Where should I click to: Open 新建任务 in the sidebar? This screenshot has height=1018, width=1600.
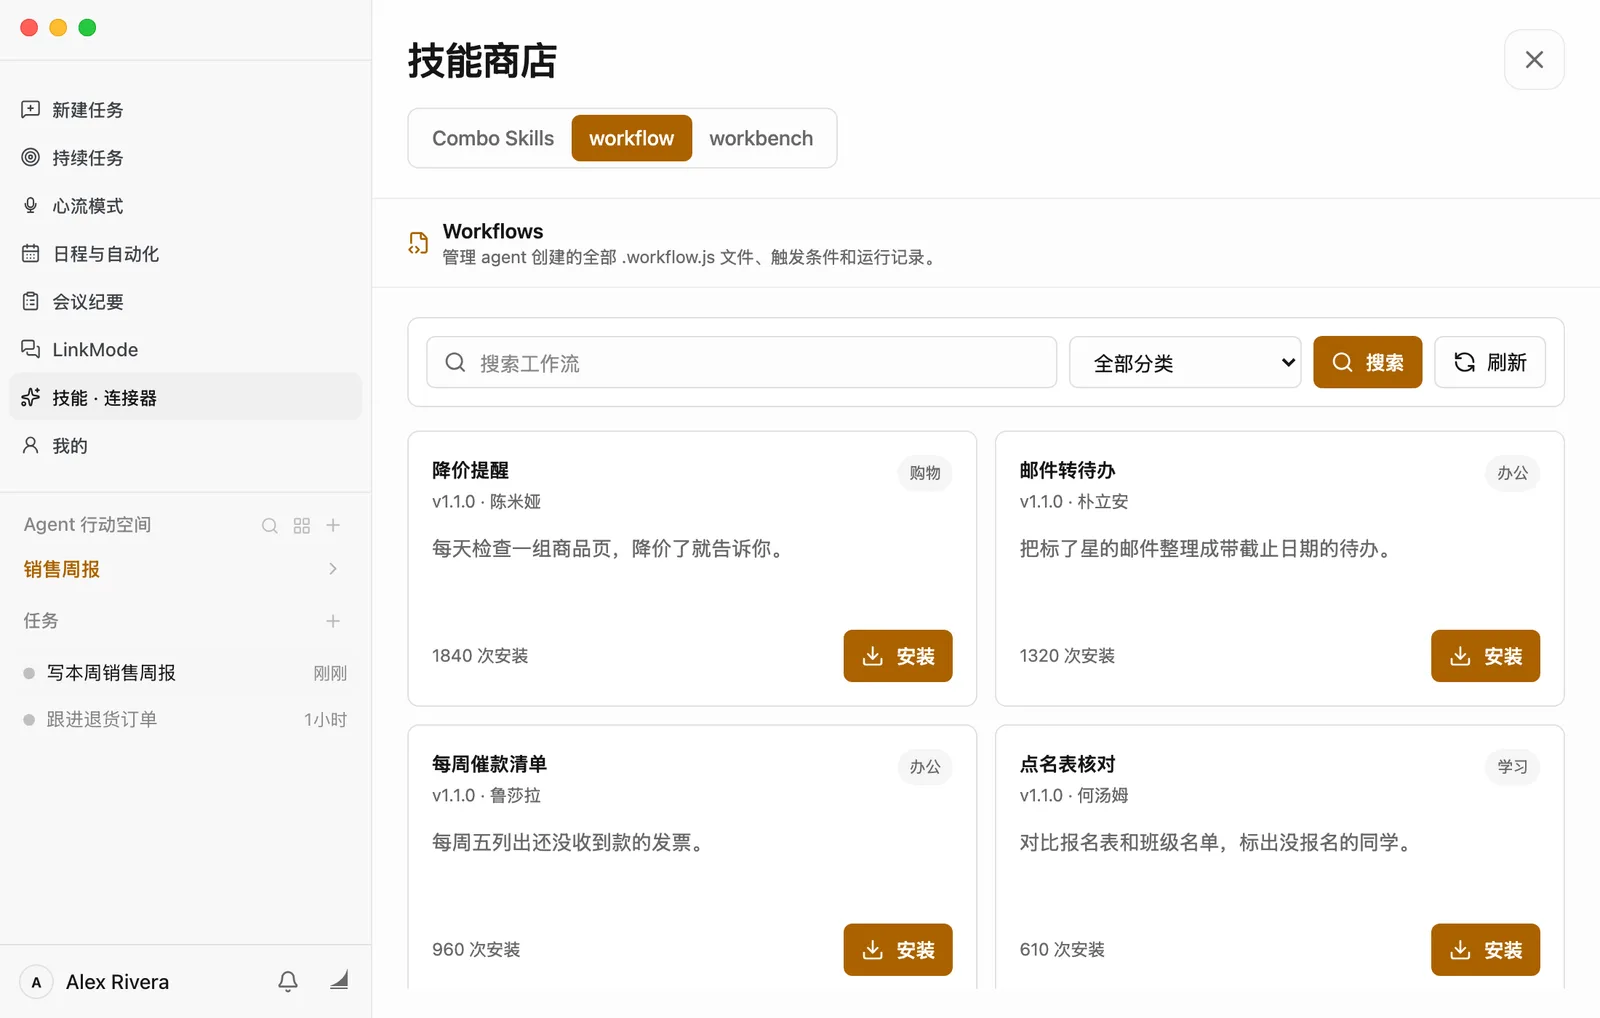(185, 110)
